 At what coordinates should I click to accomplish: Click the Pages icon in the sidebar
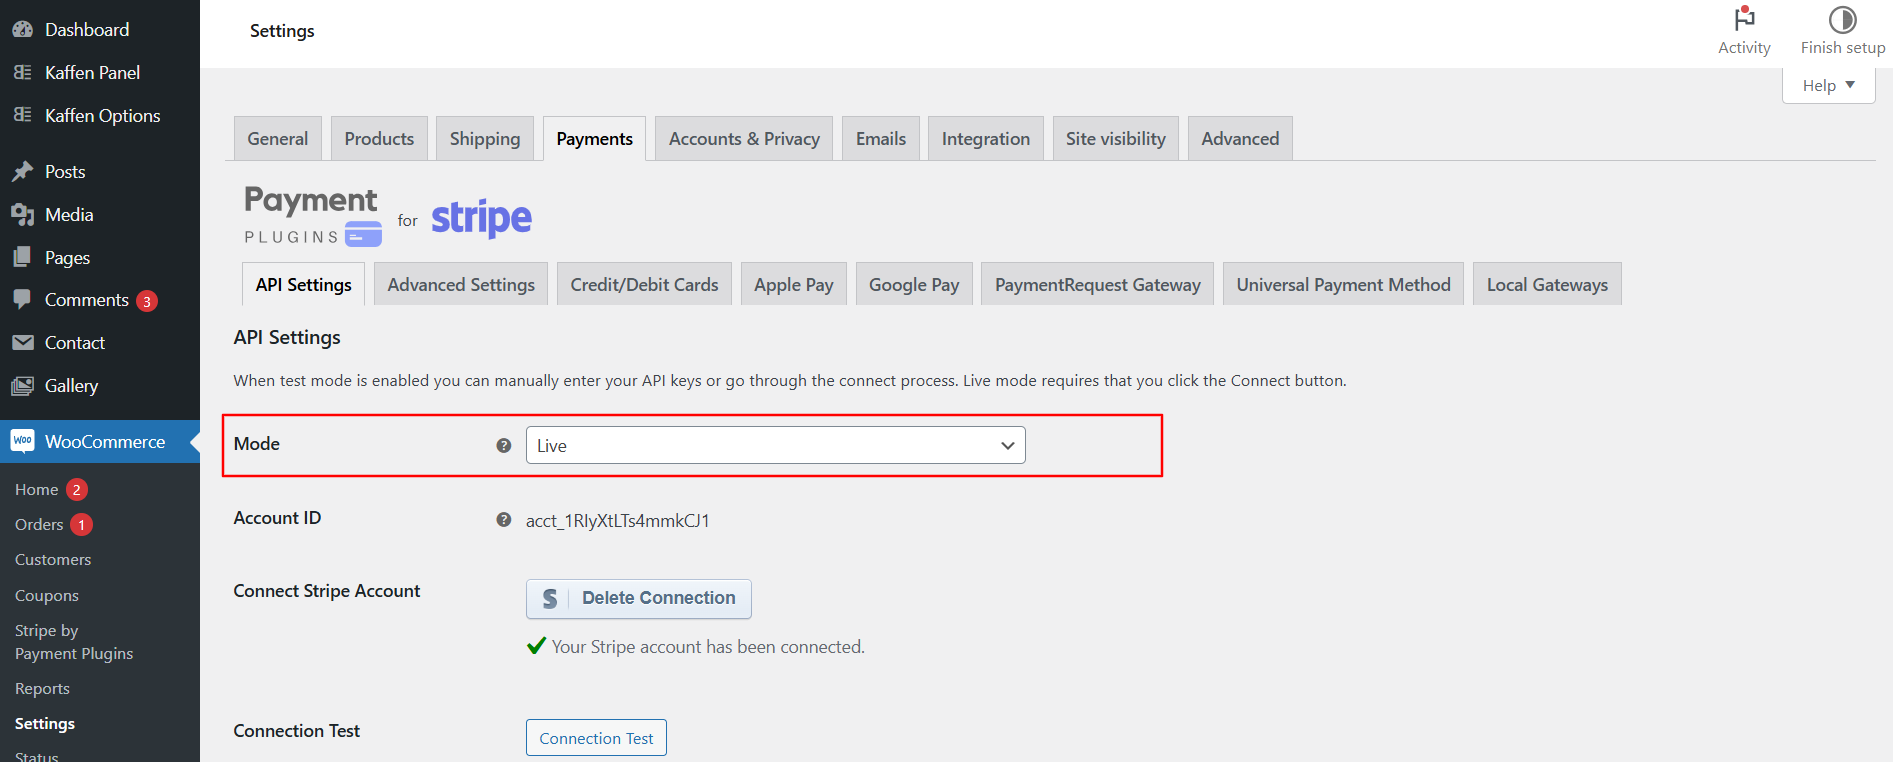pos(22,257)
